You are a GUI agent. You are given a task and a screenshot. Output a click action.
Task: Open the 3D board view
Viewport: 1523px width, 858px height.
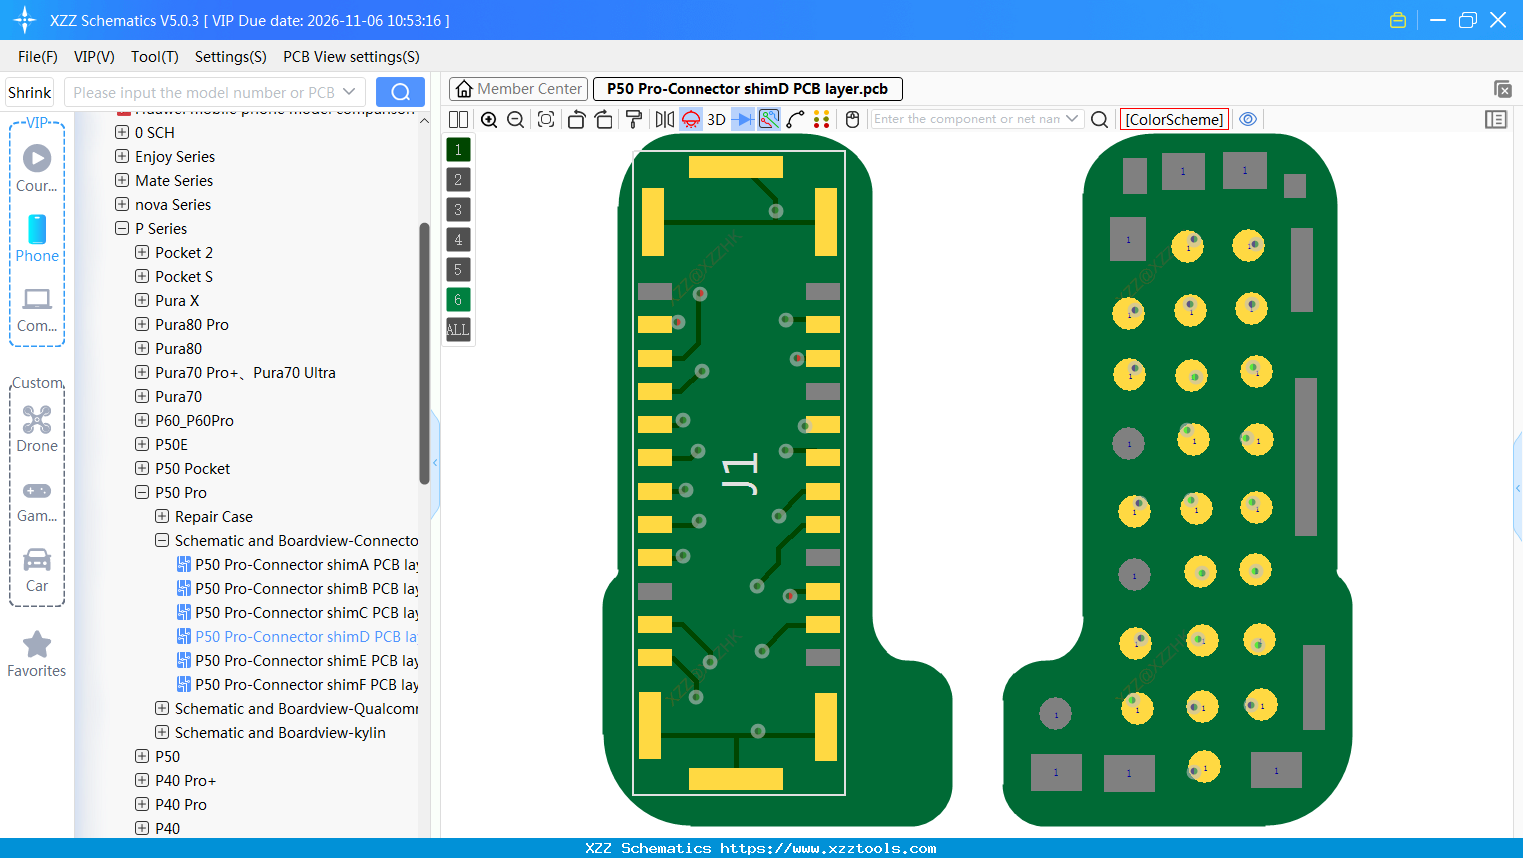click(x=716, y=119)
